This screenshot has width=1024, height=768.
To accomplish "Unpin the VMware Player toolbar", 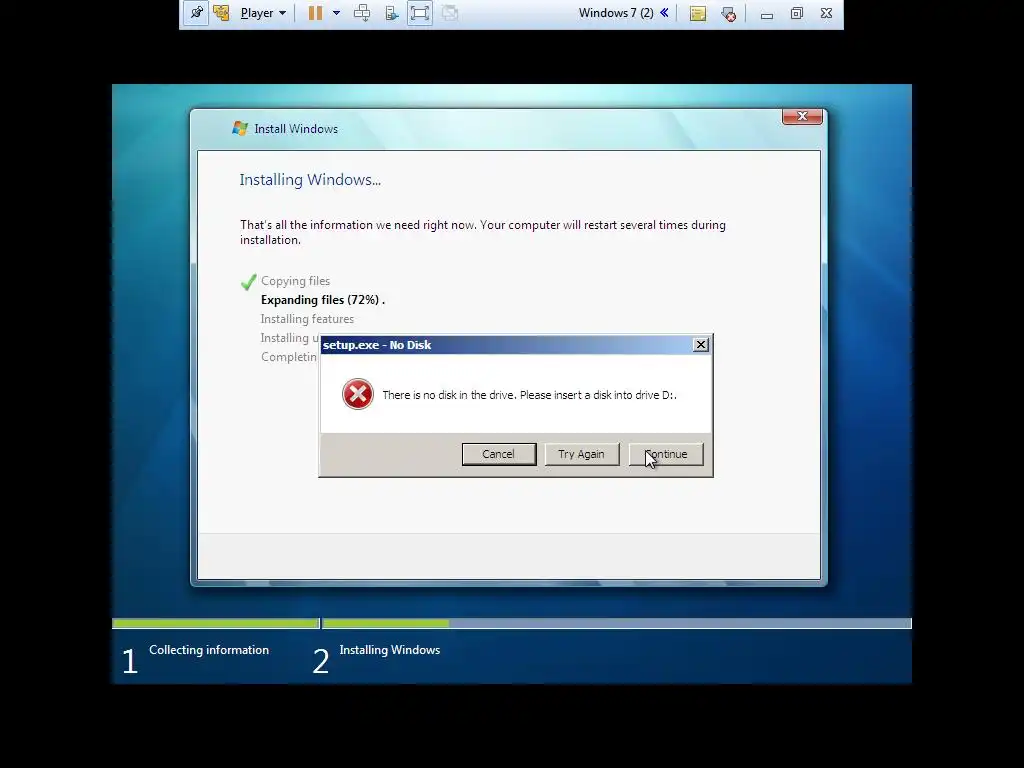I will tap(195, 13).
